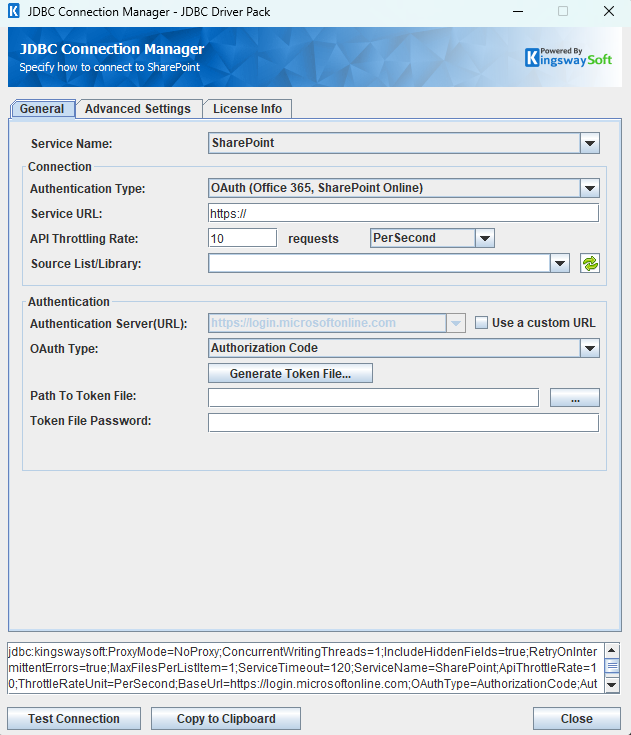The width and height of the screenshot is (631, 735).
Task: Click the Token File Password: label
Action: pyautogui.click(x=91, y=420)
